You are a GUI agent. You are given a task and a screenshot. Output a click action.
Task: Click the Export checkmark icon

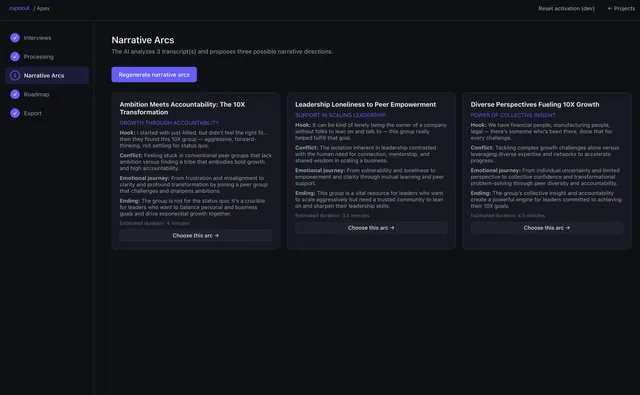(15, 113)
